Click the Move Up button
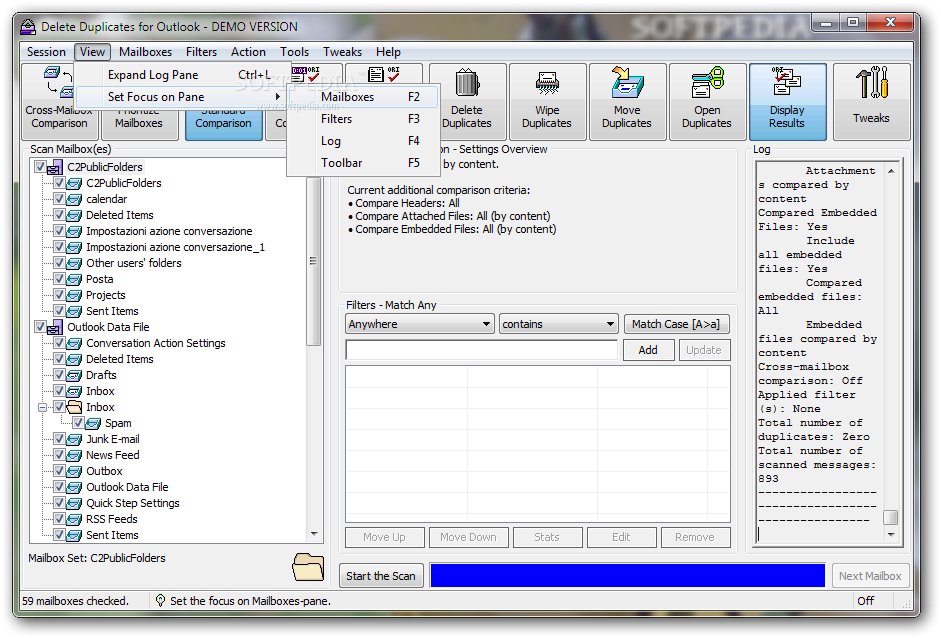Viewport: 941px width, 638px height. click(x=384, y=537)
